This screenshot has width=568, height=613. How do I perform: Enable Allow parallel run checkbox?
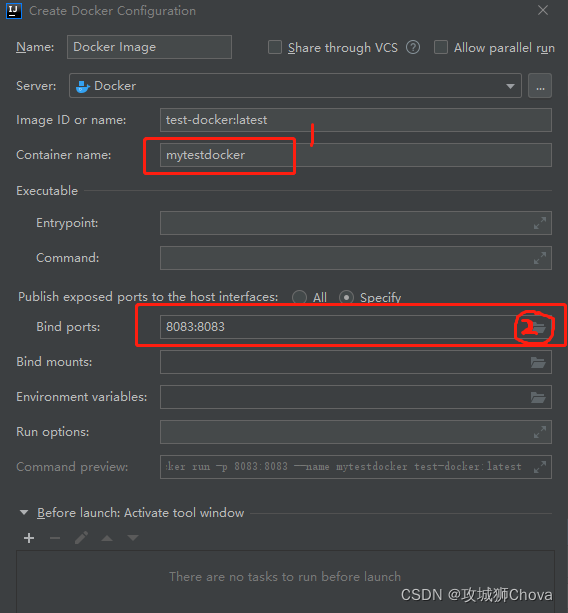tap(441, 47)
